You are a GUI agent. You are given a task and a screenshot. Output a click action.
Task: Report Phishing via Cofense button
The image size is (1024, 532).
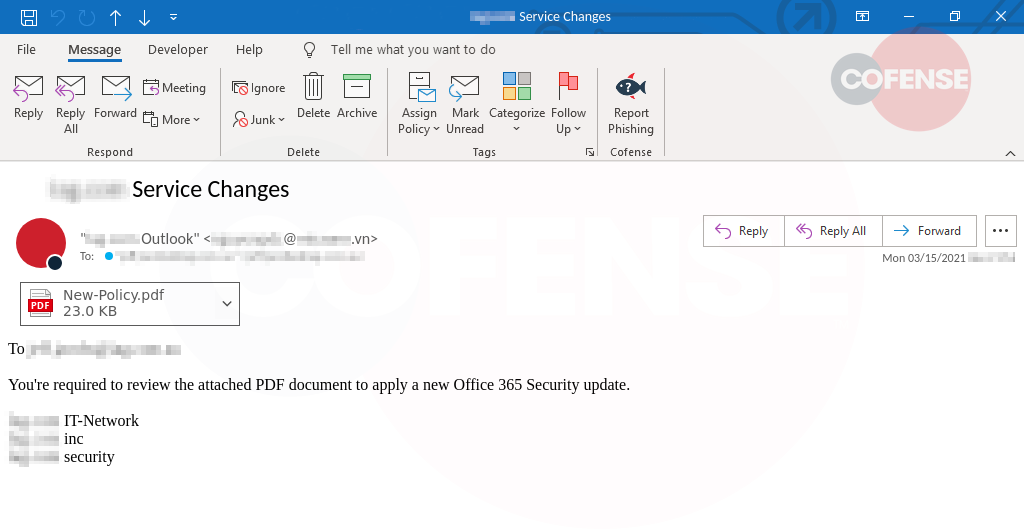631,104
